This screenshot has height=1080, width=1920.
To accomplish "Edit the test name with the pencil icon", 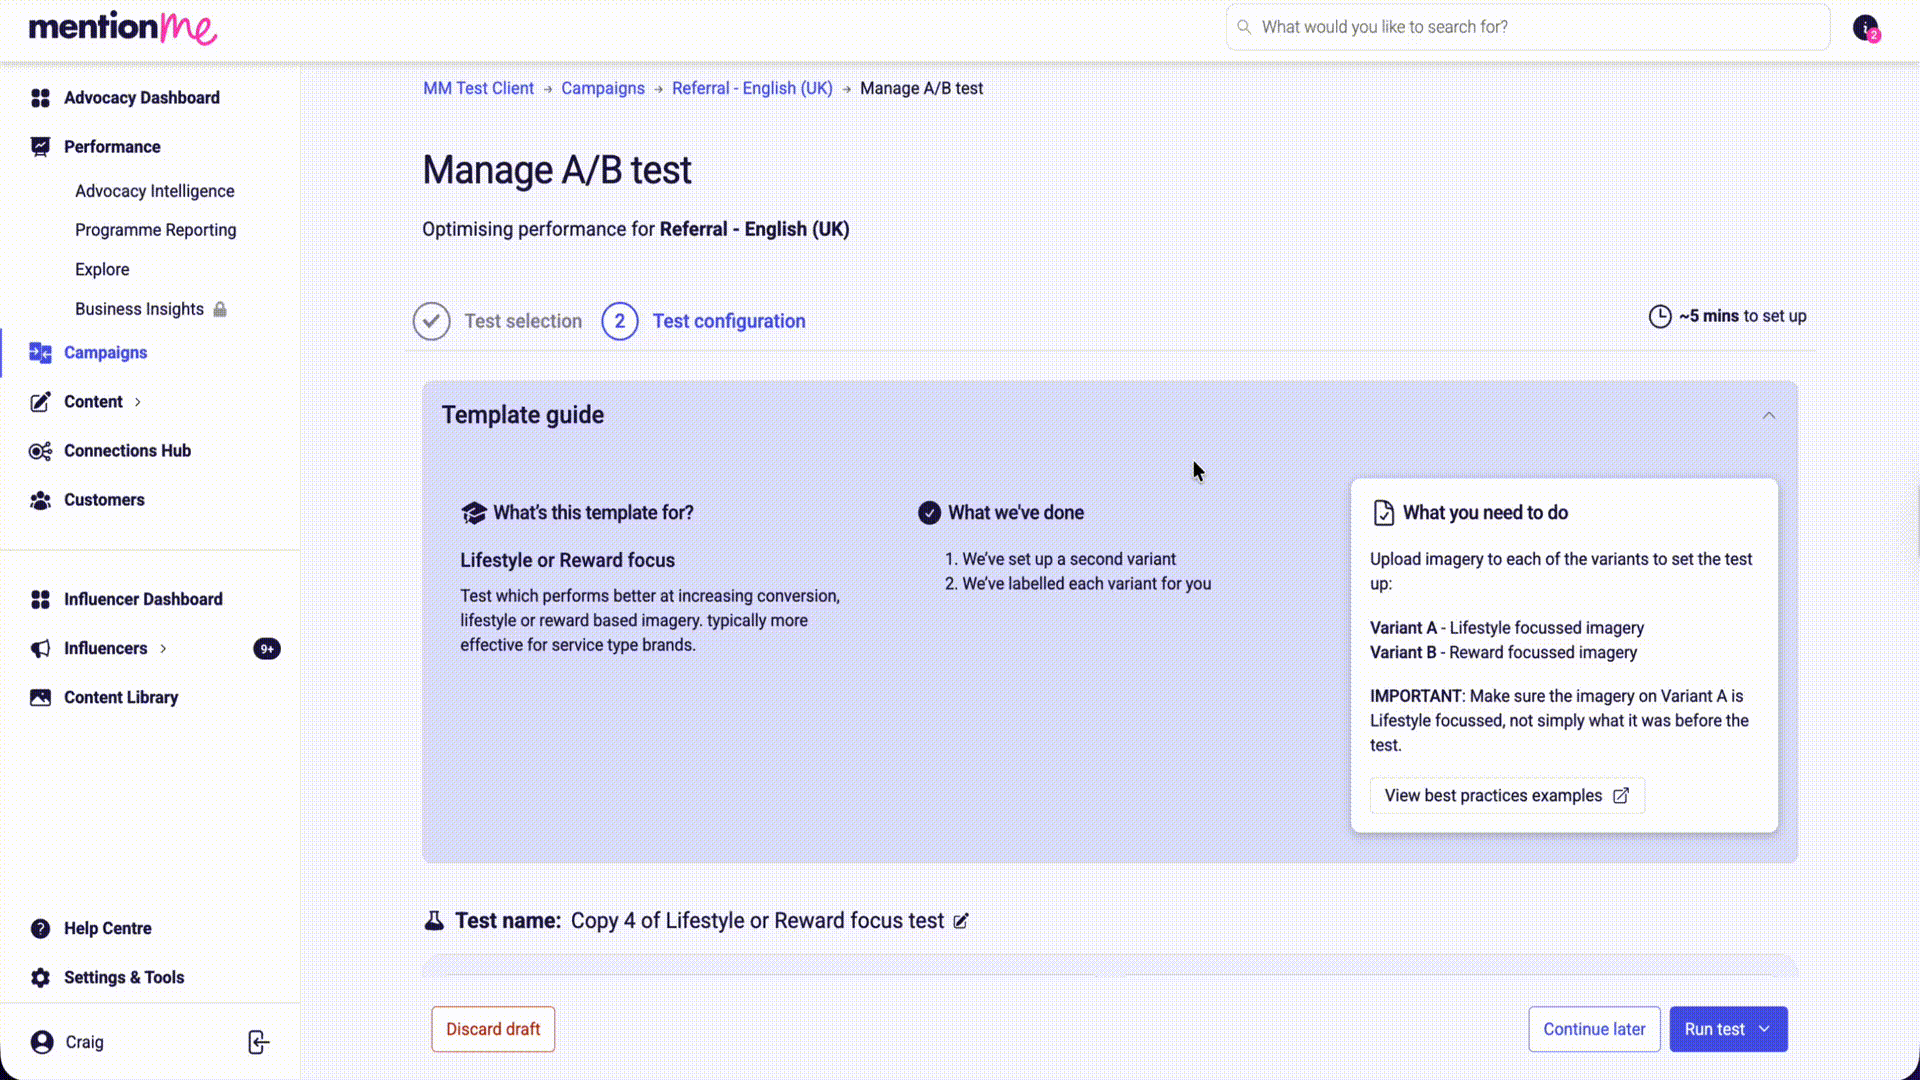I will click(961, 921).
